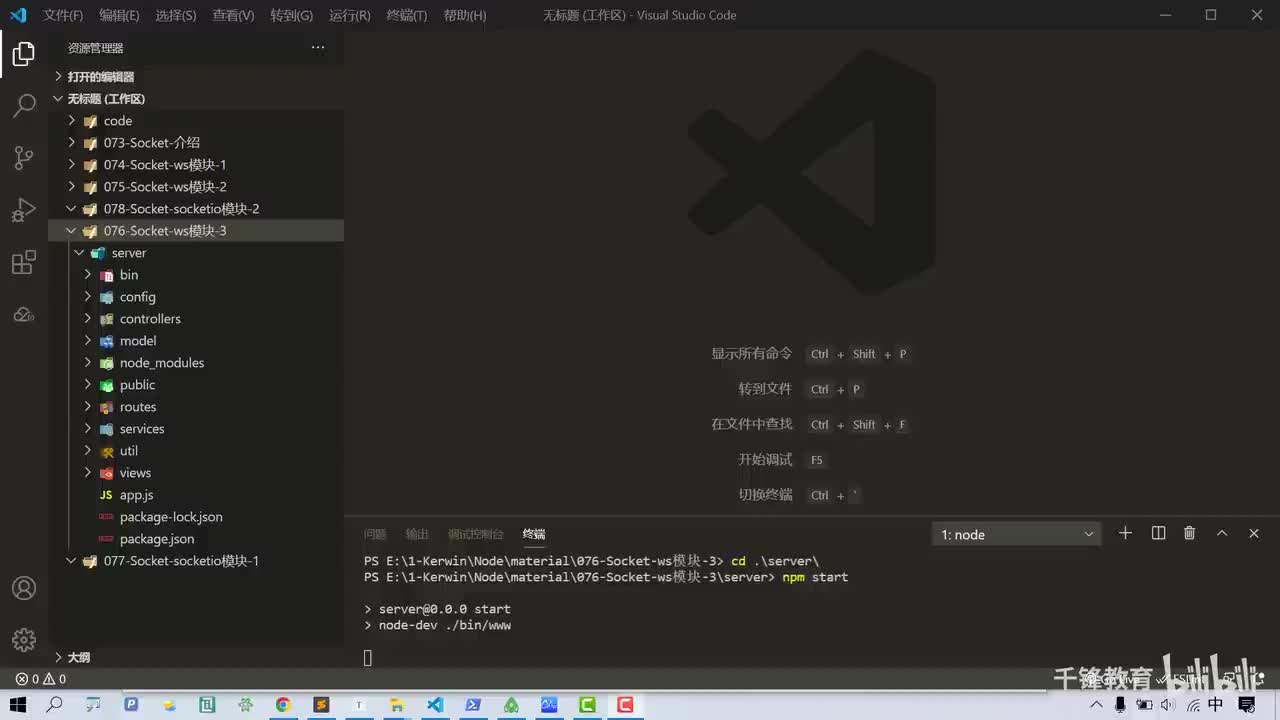Viewport: 1280px width, 720px height.
Task: Kill the terminal with the trash icon
Action: pos(1190,533)
